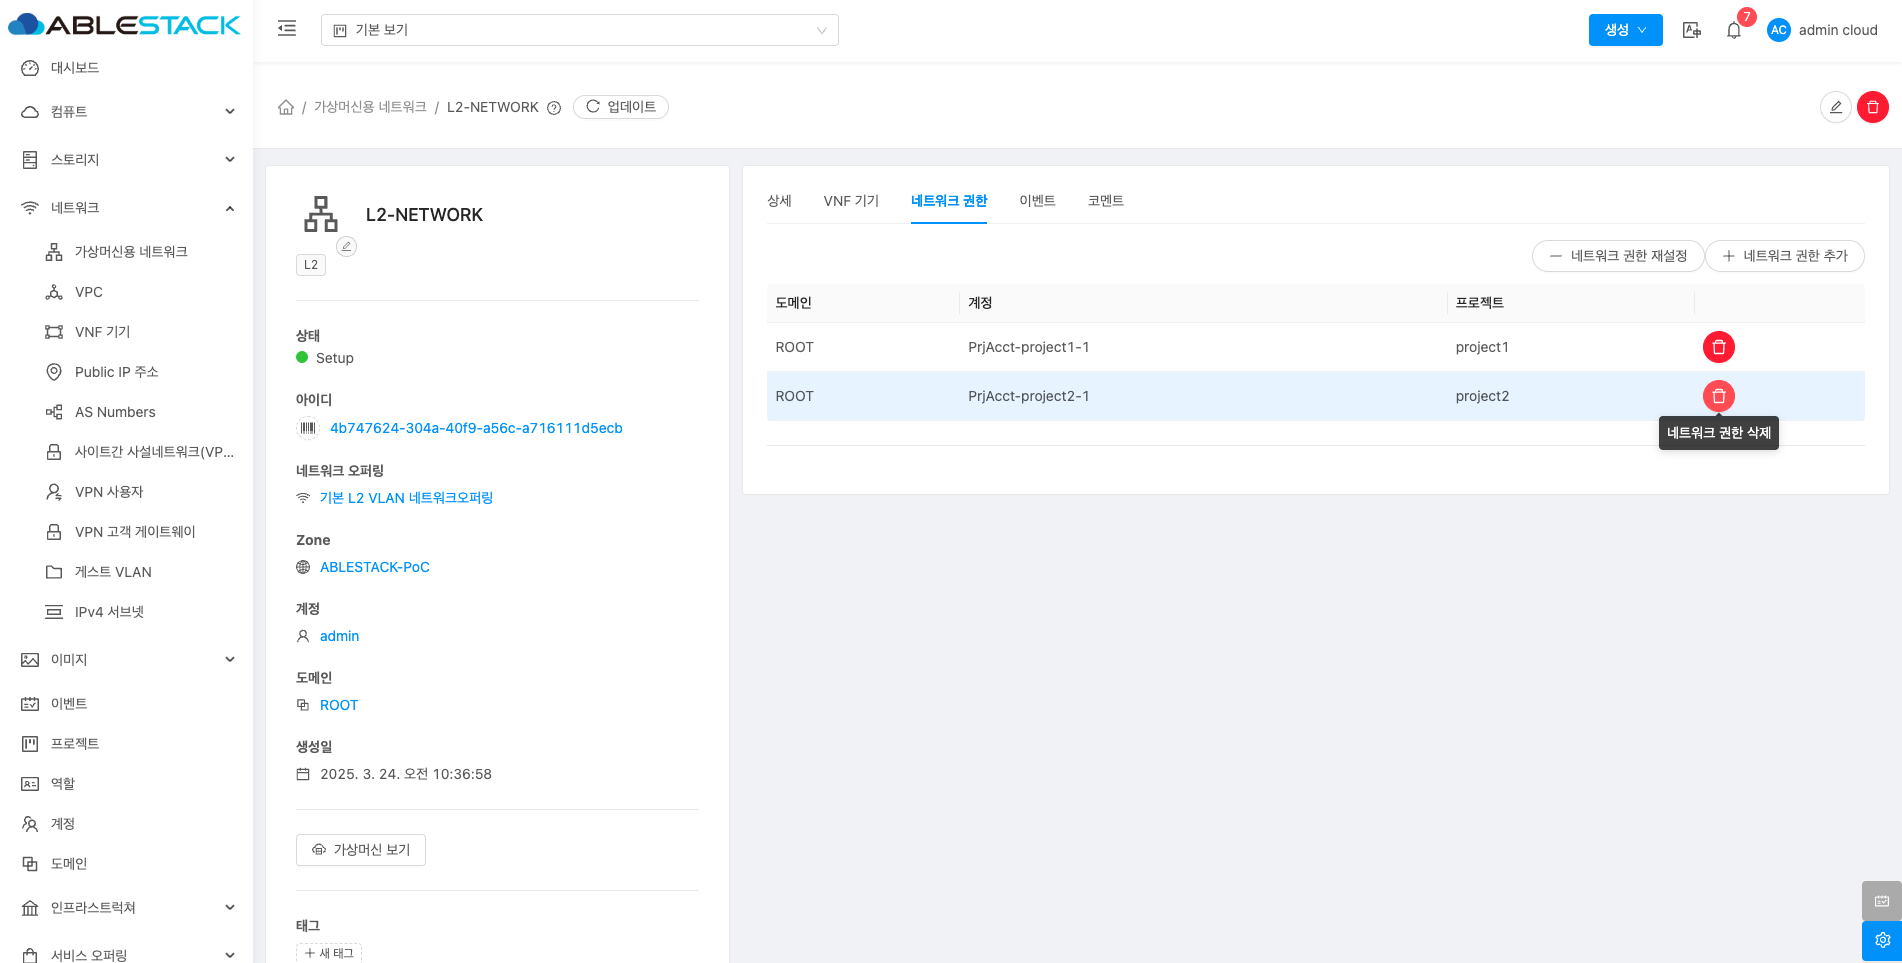
Task: Switch to the VNF 기기 tab
Action: (850, 201)
